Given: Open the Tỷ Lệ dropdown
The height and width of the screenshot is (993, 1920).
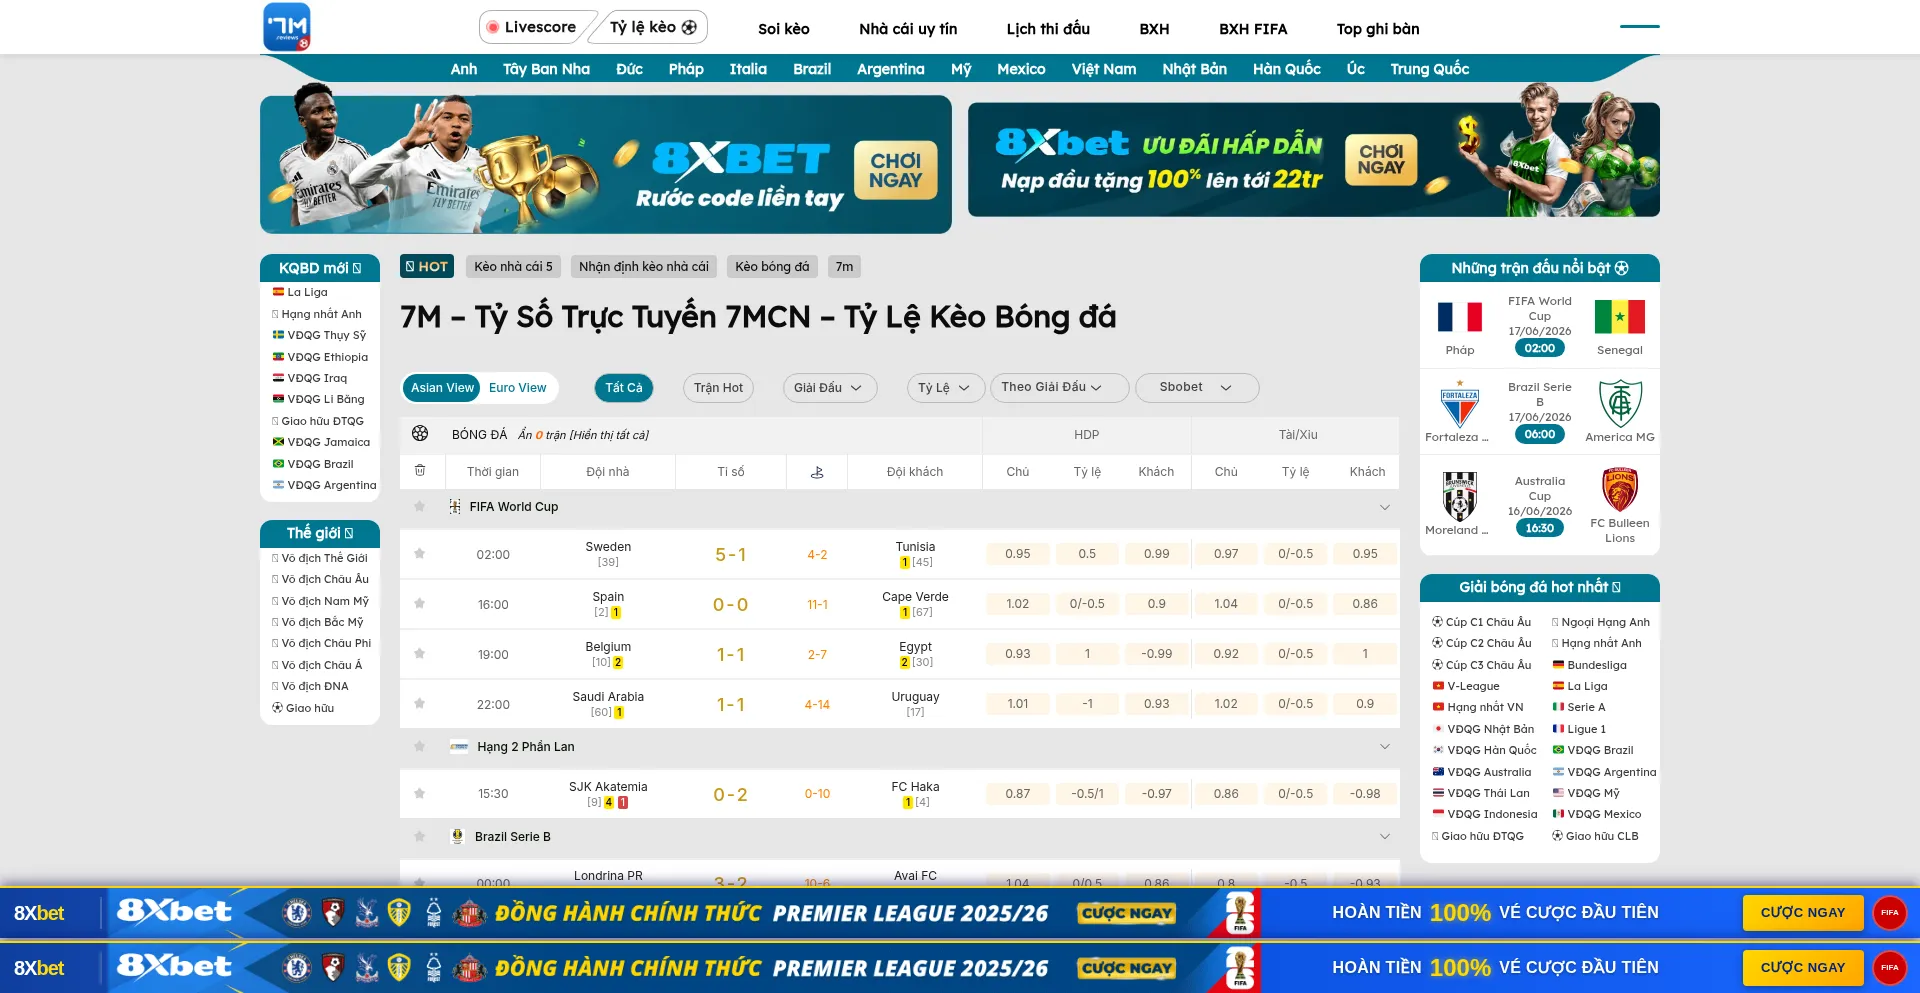Looking at the screenshot, I should (x=945, y=388).
